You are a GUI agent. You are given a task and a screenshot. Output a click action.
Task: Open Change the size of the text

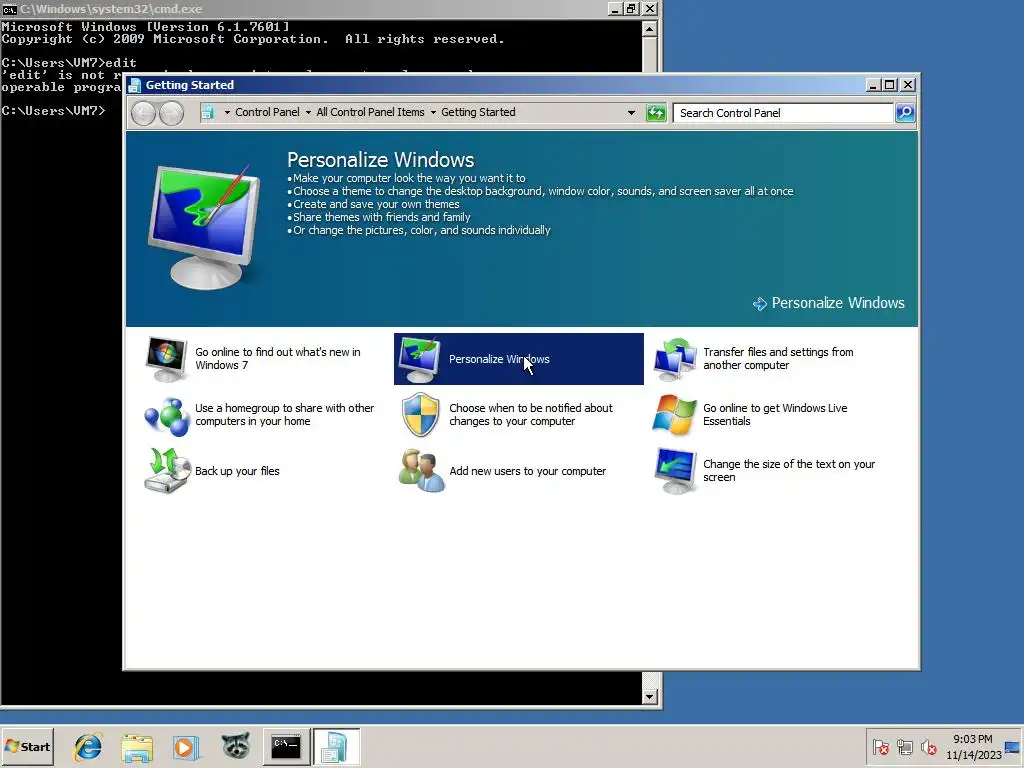click(789, 471)
